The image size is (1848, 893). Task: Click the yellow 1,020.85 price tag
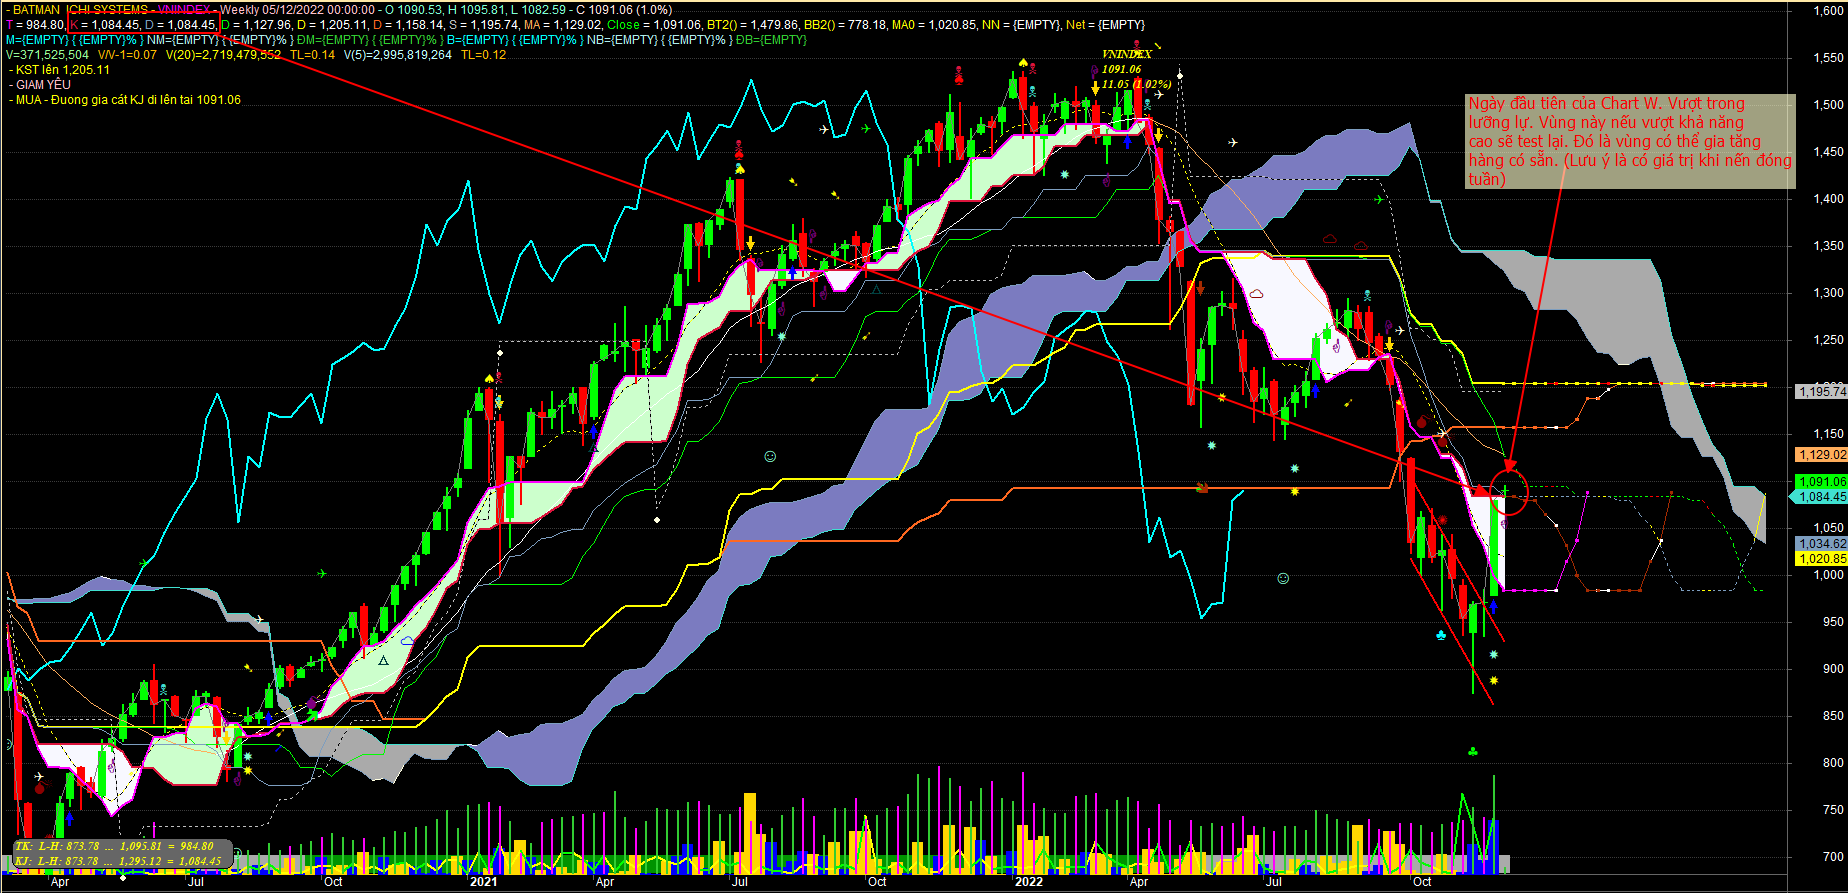point(1822,559)
